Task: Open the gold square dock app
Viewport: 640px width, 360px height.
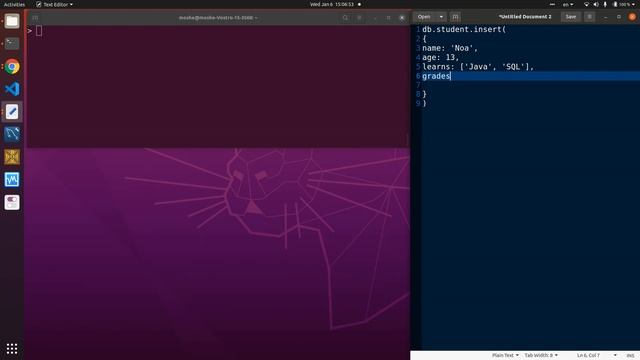Action: point(12,157)
